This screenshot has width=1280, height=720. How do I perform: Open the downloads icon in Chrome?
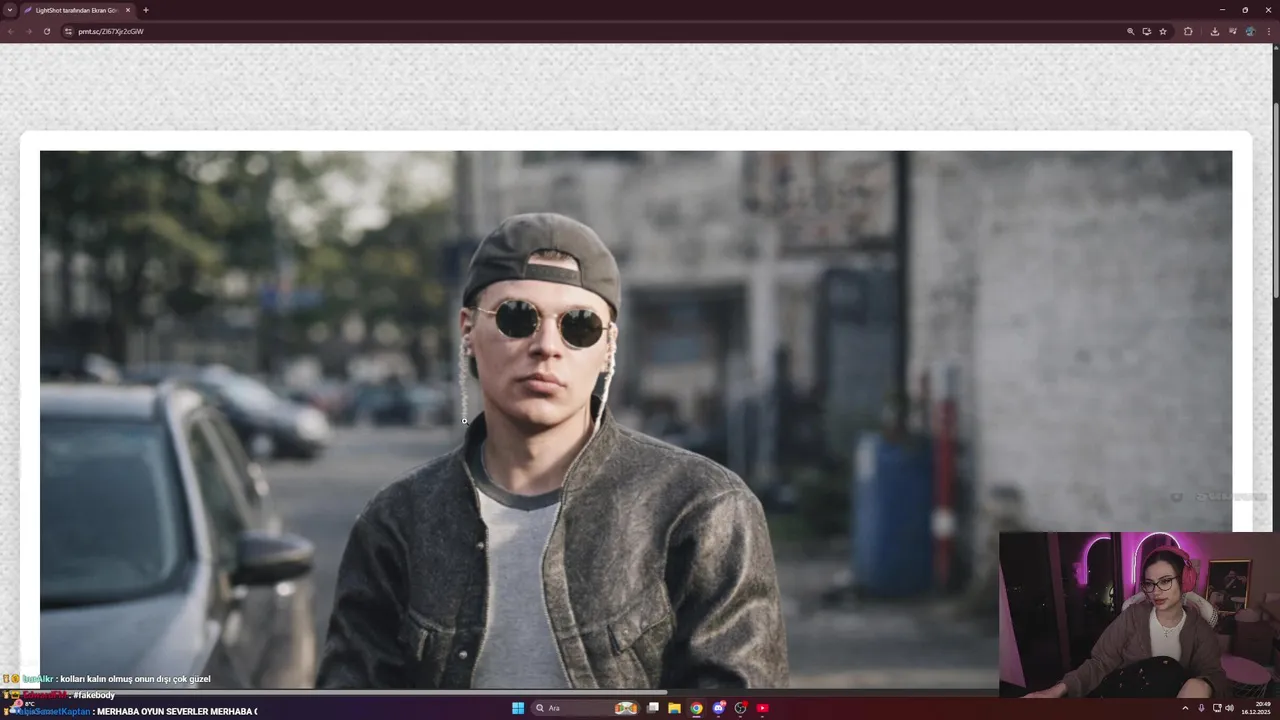[x=1214, y=31]
